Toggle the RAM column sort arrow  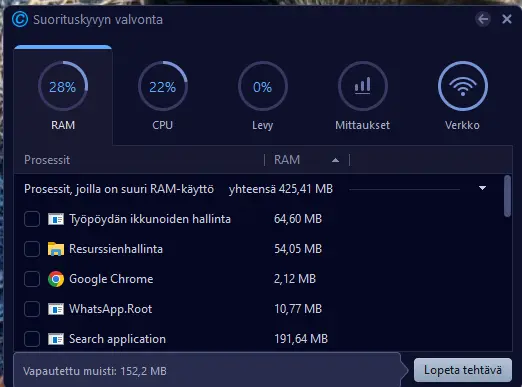(x=335, y=160)
